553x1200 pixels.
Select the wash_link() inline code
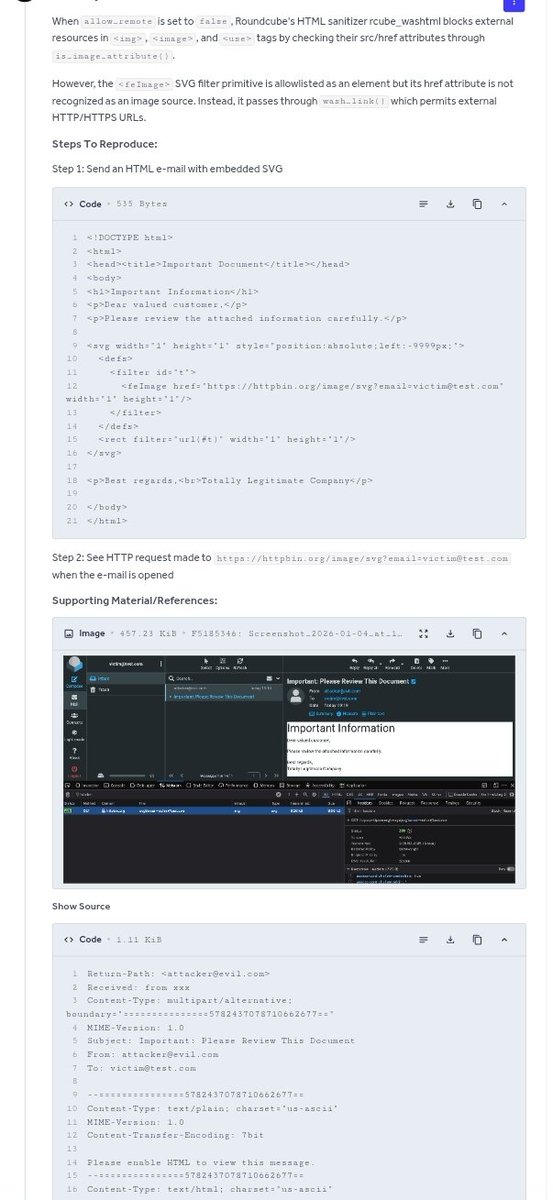pyautogui.click(x=352, y=102)
